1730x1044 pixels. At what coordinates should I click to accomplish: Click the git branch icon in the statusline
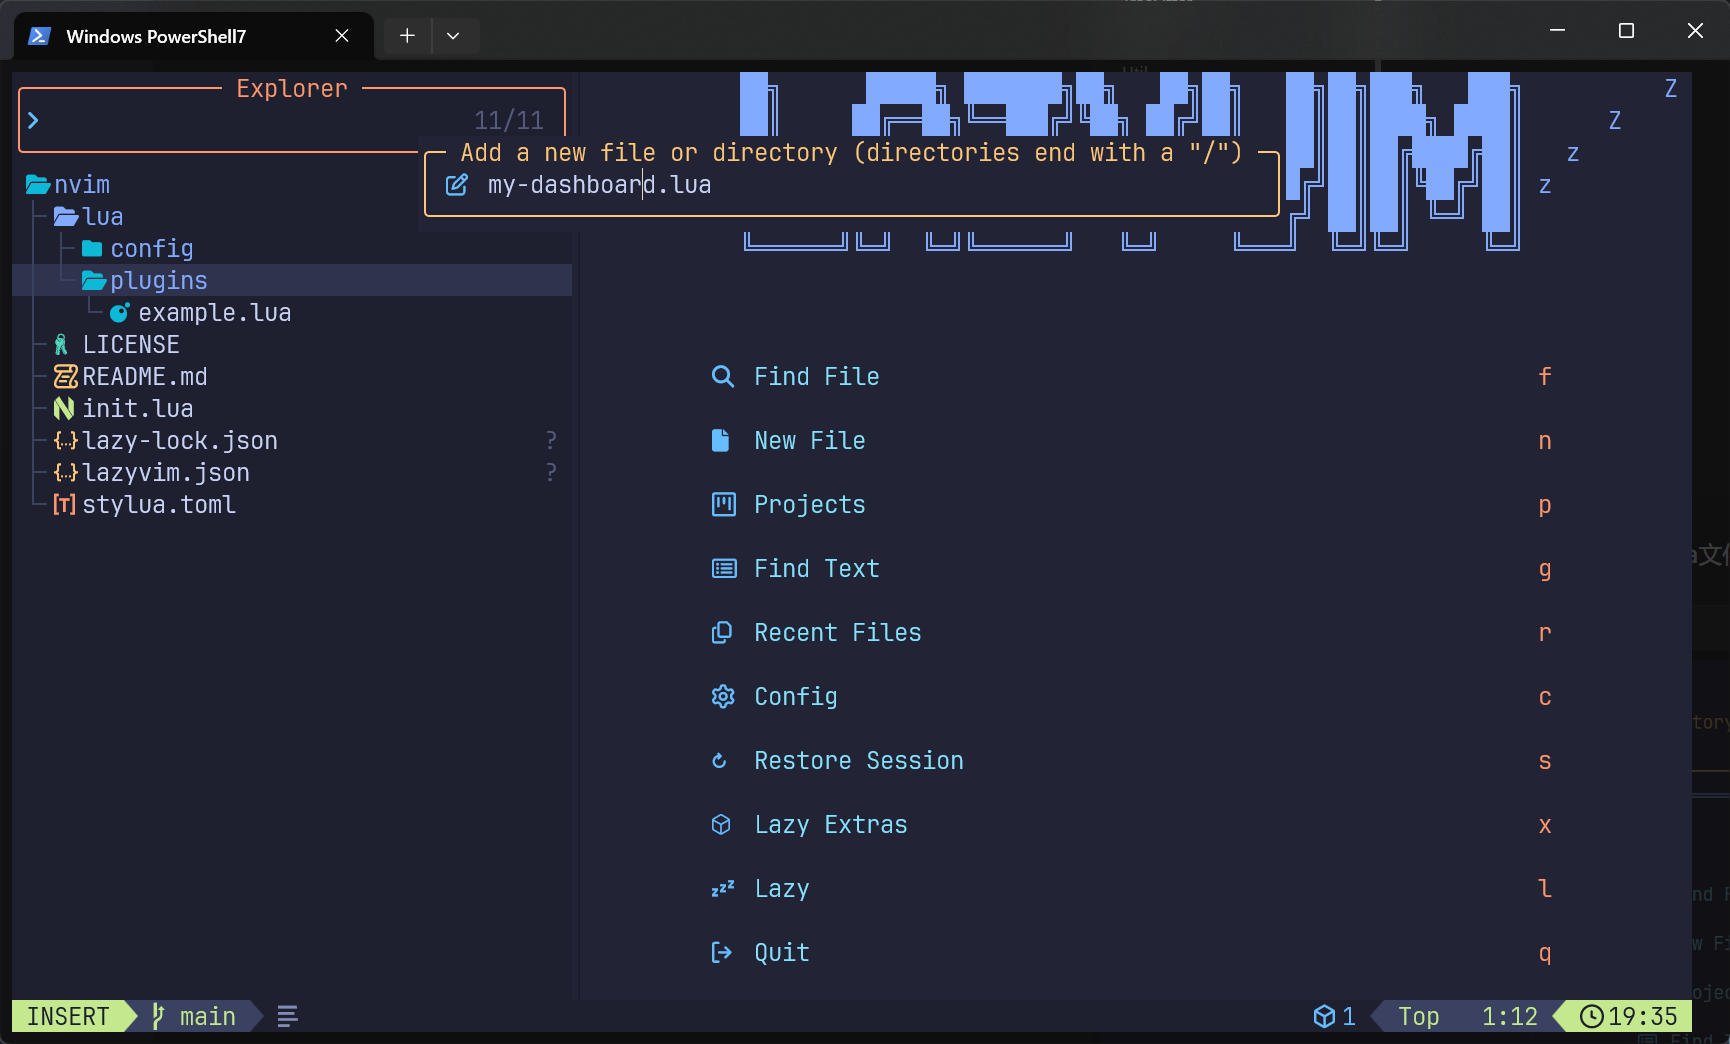tap(157, 1016)
